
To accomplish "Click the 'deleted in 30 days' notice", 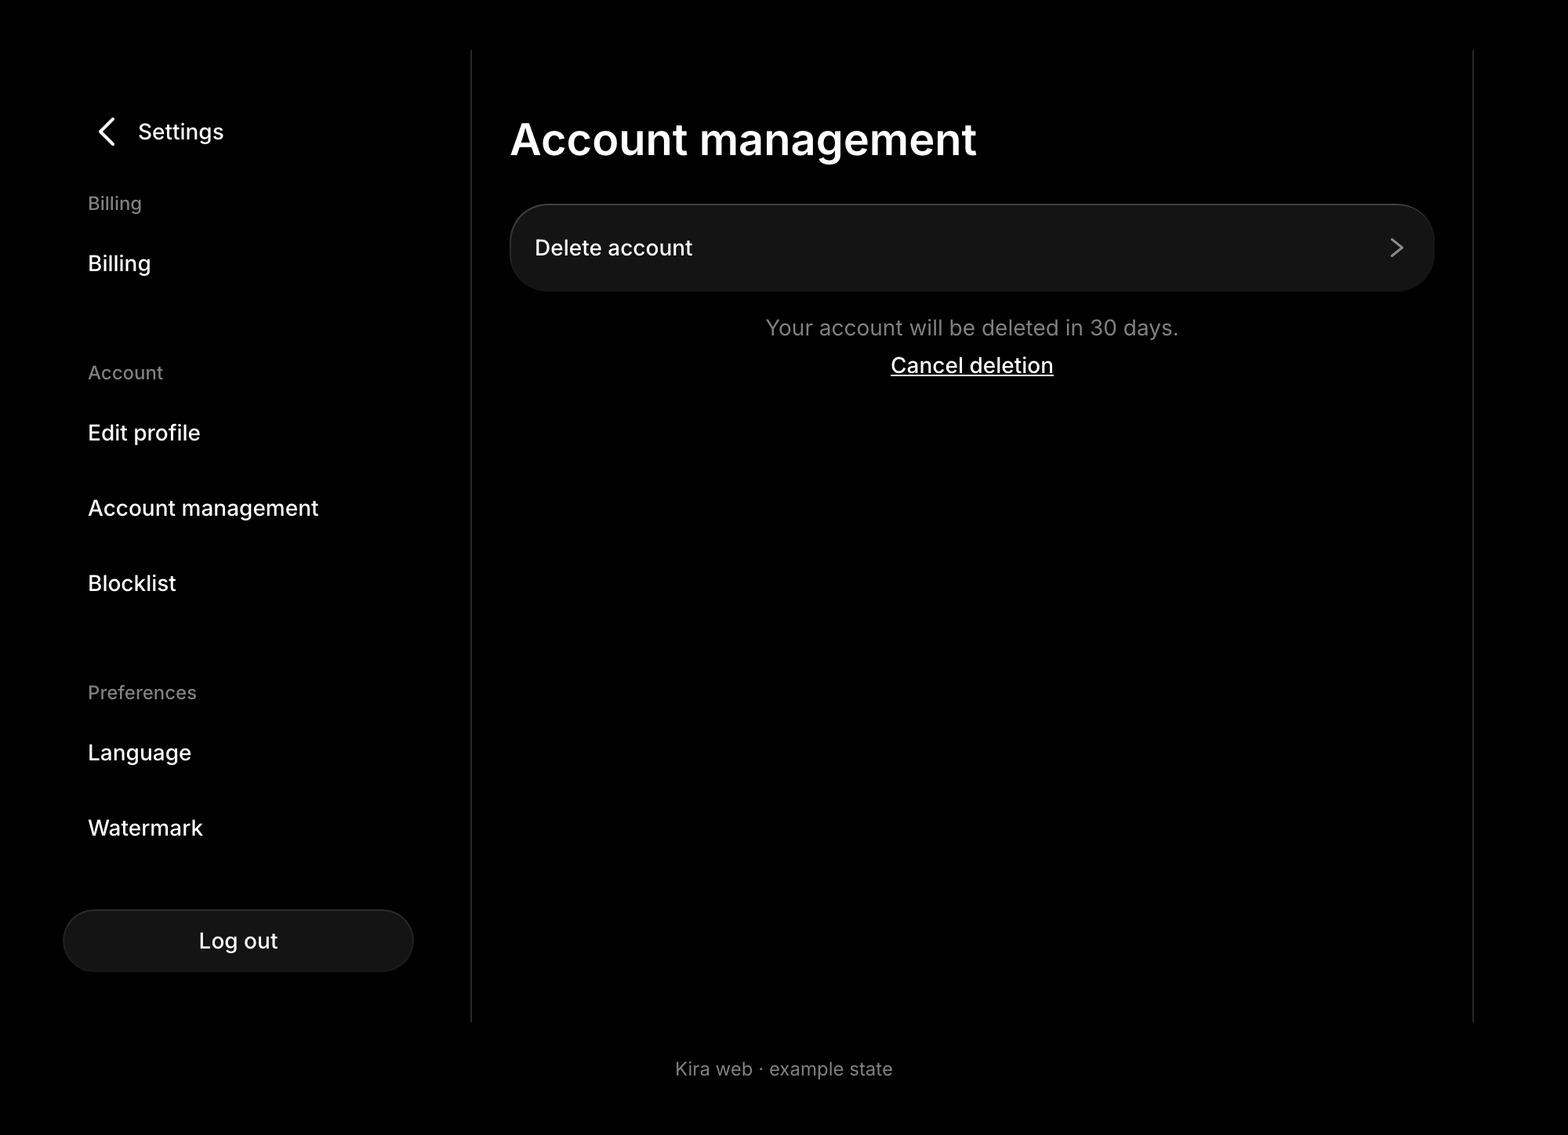I will click(x=972, y=328).
